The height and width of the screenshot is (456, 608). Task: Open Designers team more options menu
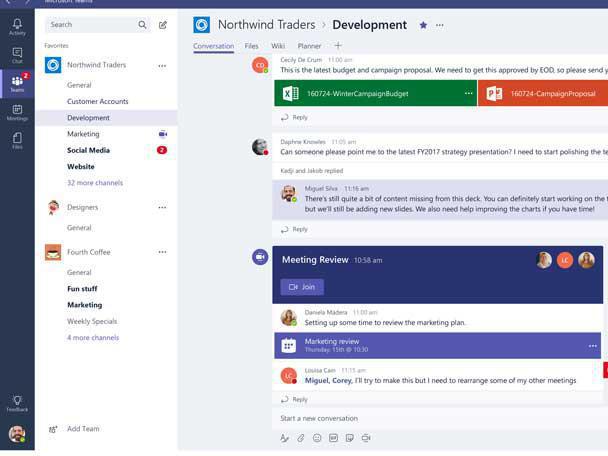(162, 208)
